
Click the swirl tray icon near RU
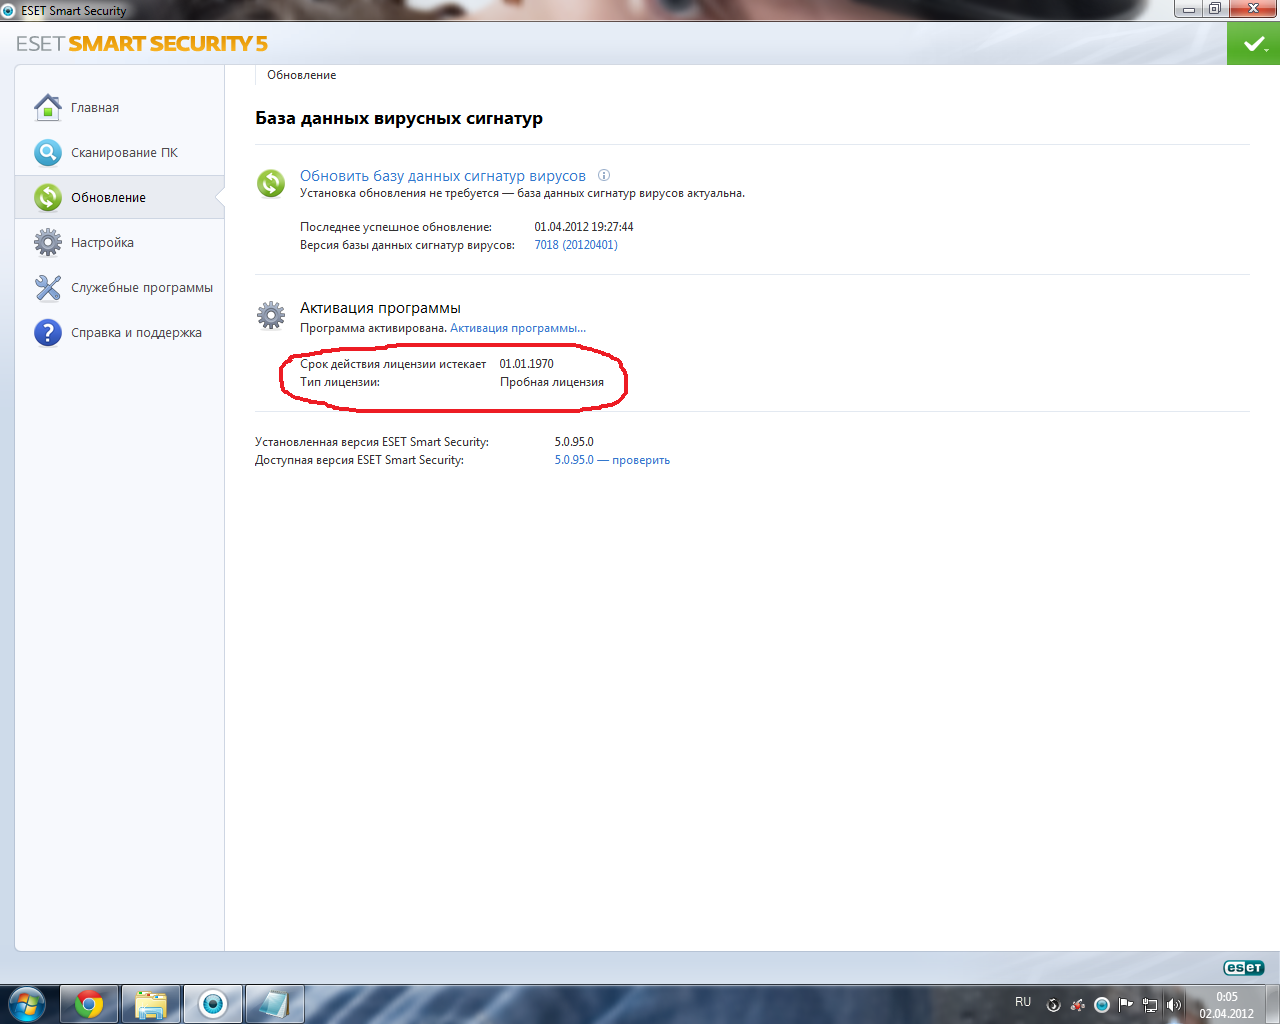(x=1053, y=1005)
